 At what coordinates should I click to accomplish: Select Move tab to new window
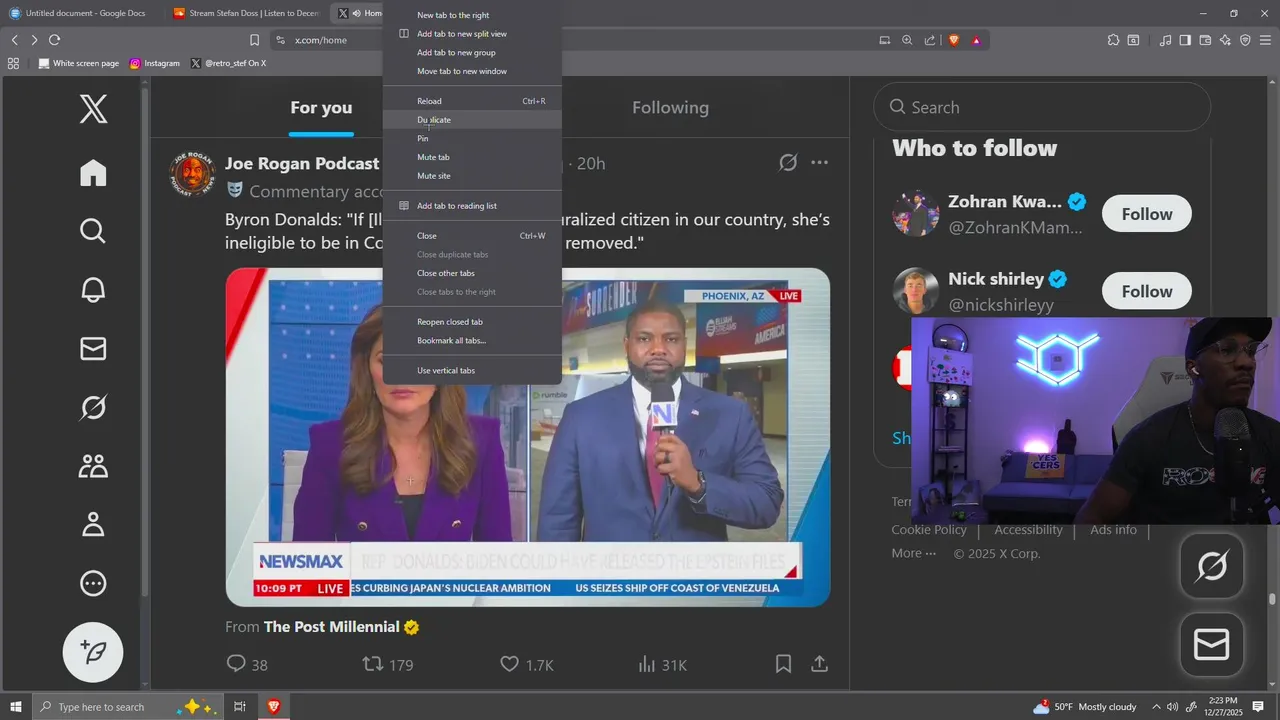tap(472, 71)
